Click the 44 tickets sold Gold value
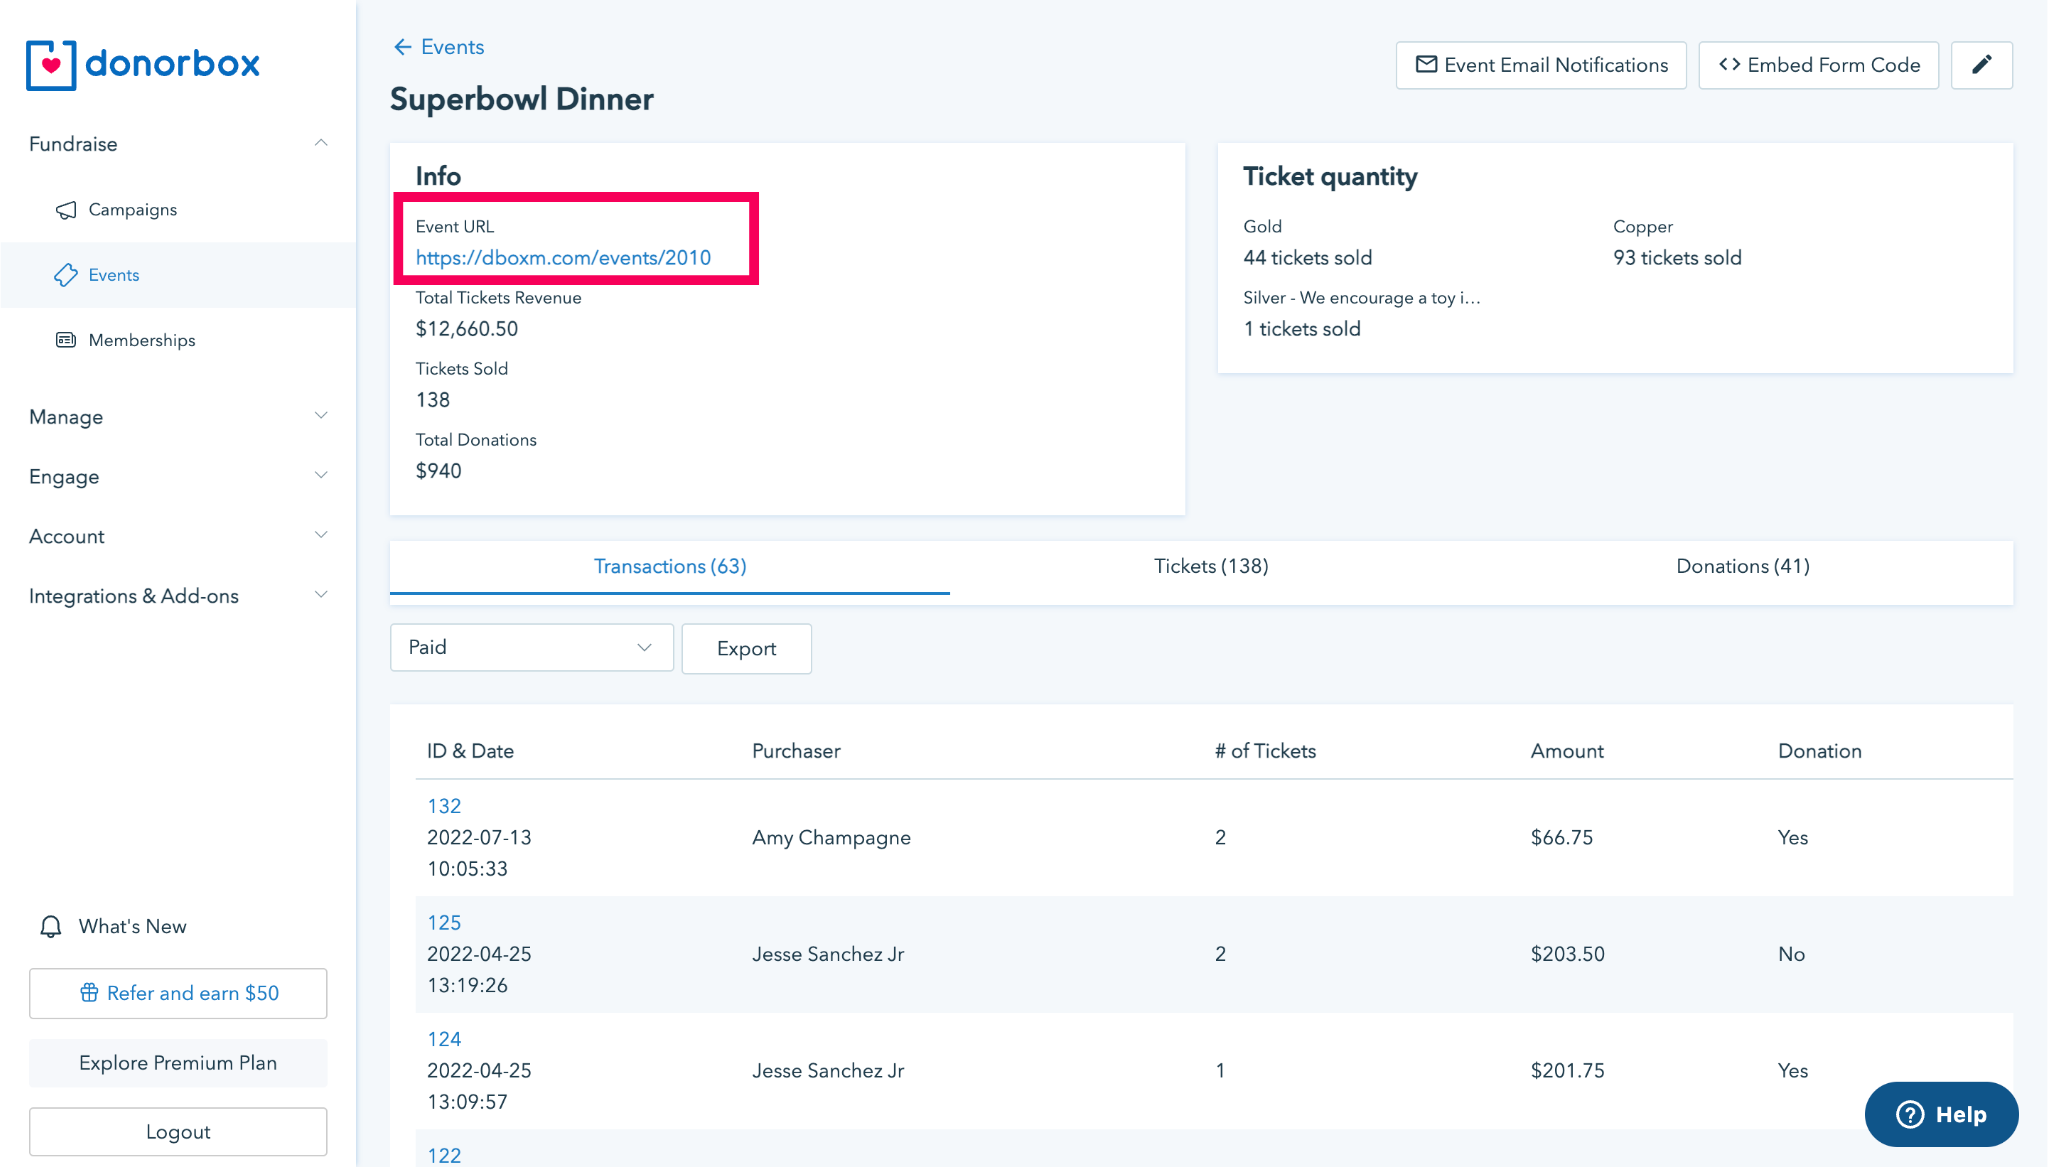Screen dimensions: 2048x1167 (1307, 258)
